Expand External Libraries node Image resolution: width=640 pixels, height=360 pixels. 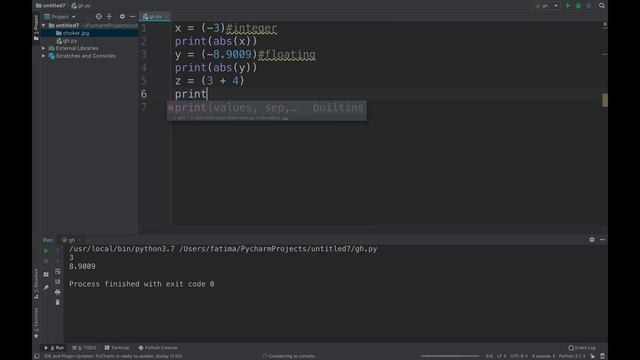point(44,48)
